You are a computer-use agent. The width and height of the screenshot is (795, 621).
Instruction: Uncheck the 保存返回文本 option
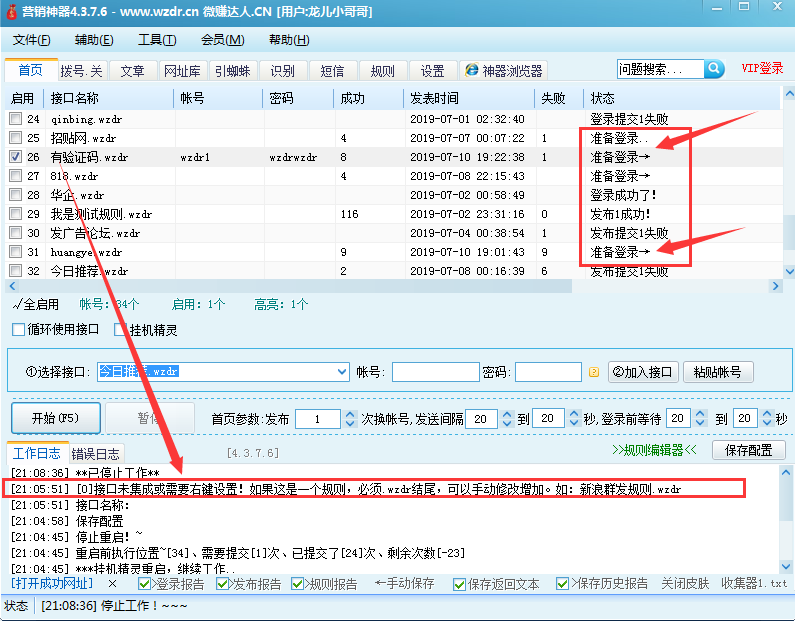[x=460, y=585]
